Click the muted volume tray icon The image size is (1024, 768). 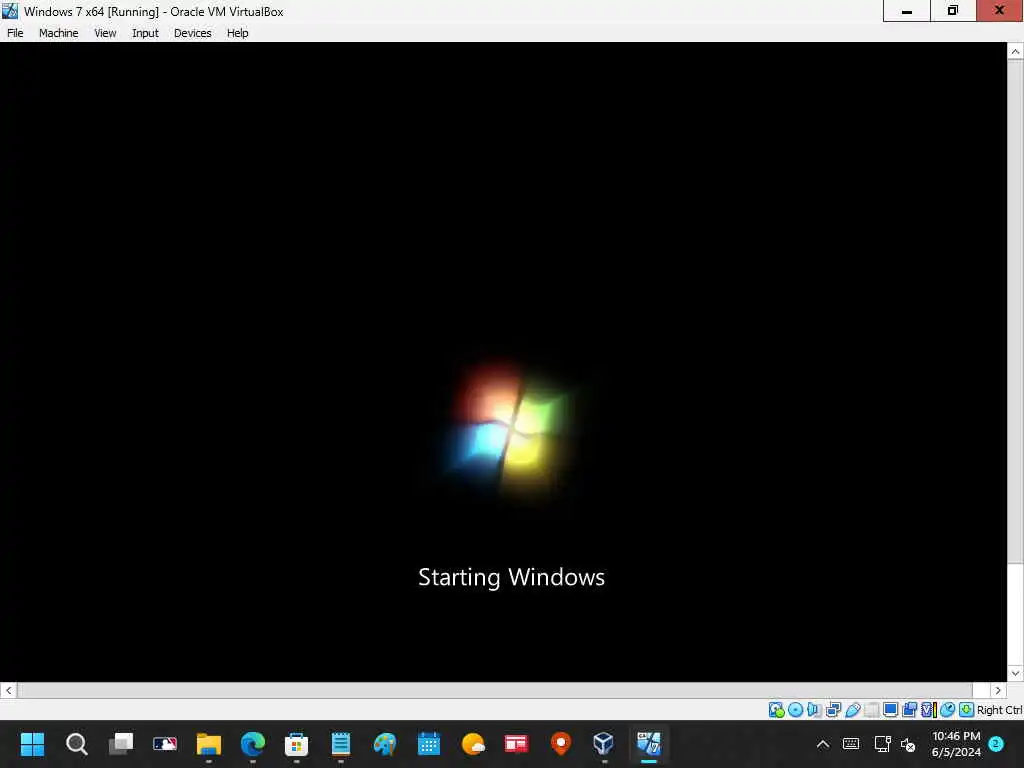click(x=908, y=744)
